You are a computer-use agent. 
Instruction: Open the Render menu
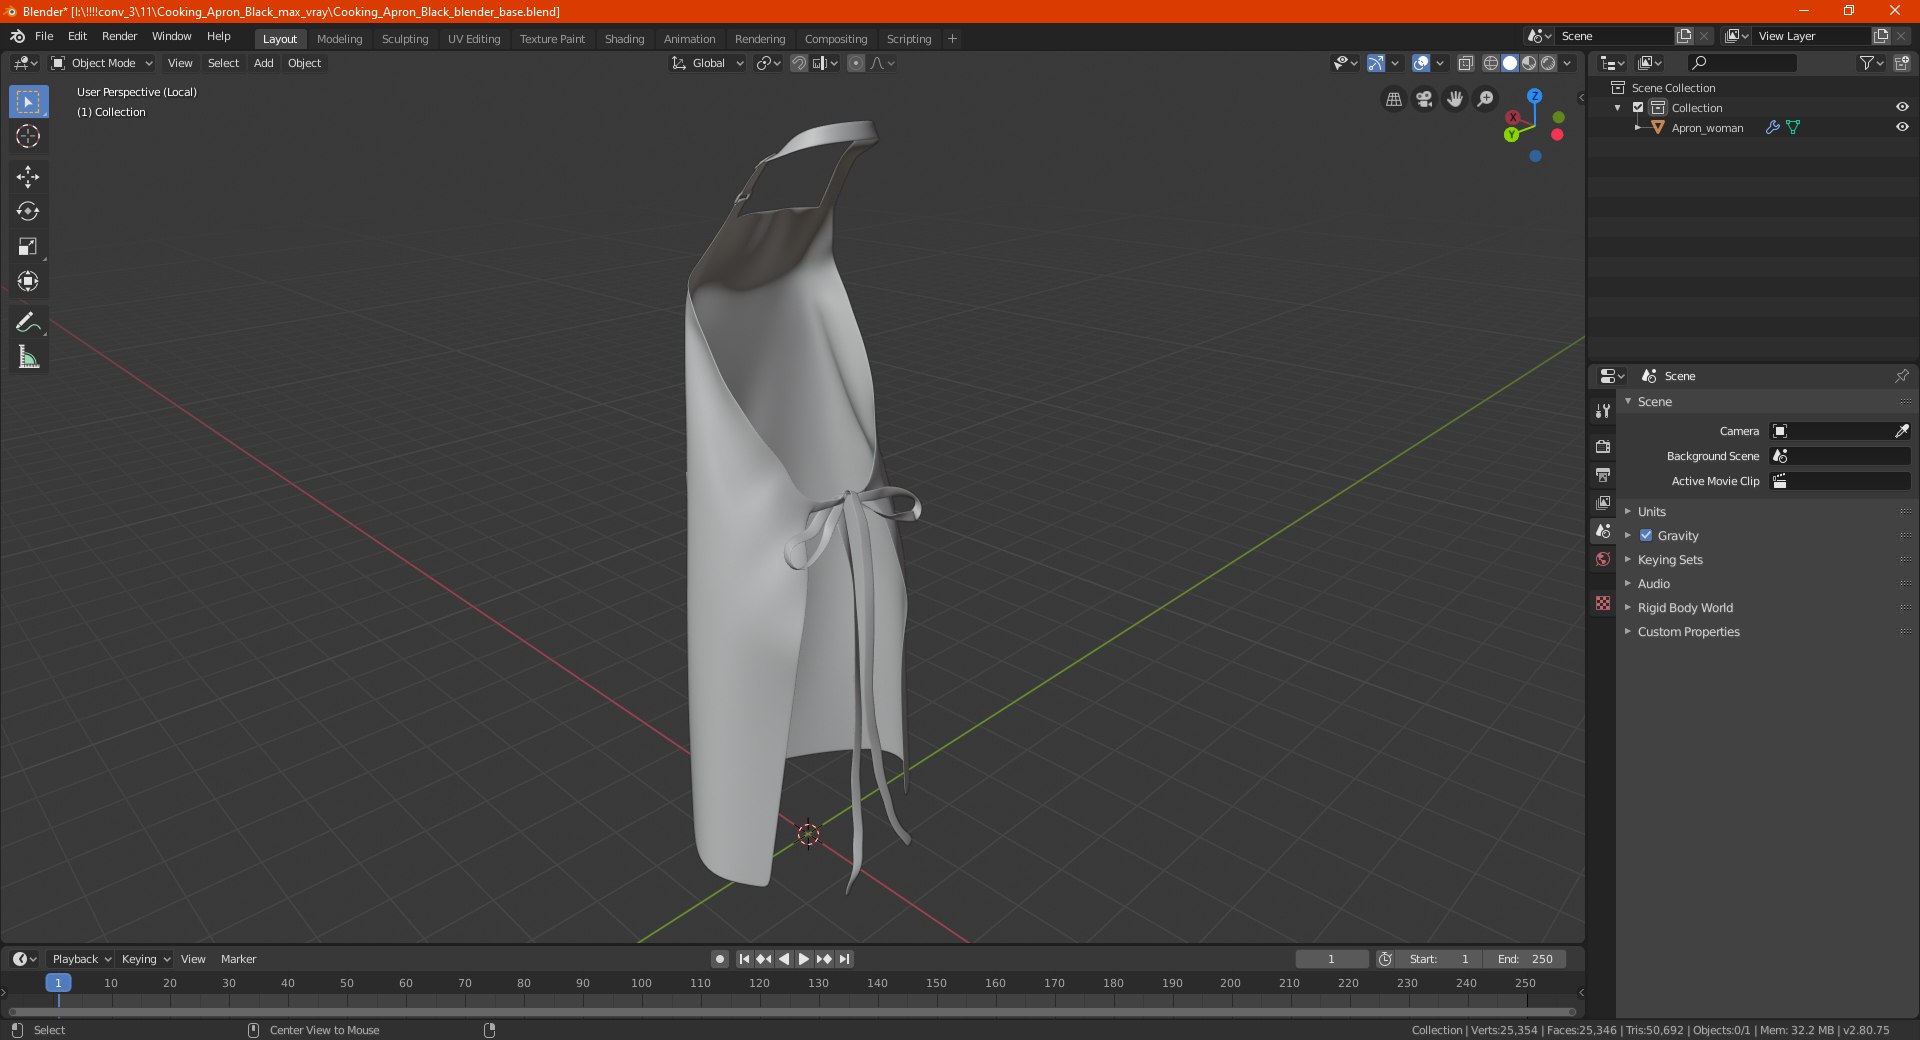point(119,36)
